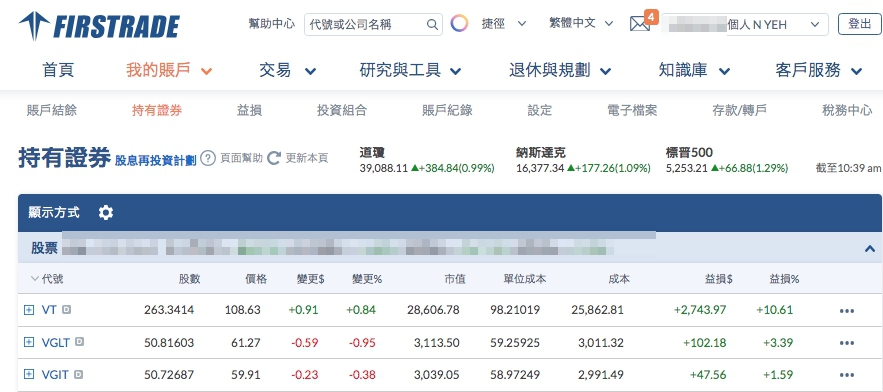Click the 登出 button

coord(859,24)
